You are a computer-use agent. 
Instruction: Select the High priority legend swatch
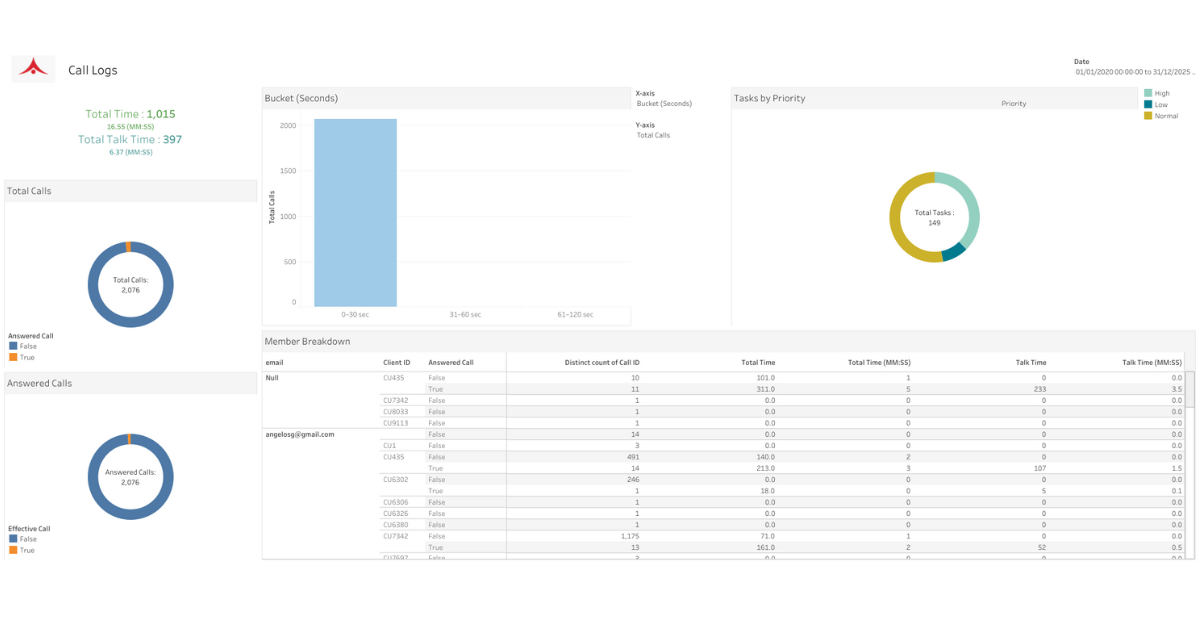click(x=1148, y=93)
